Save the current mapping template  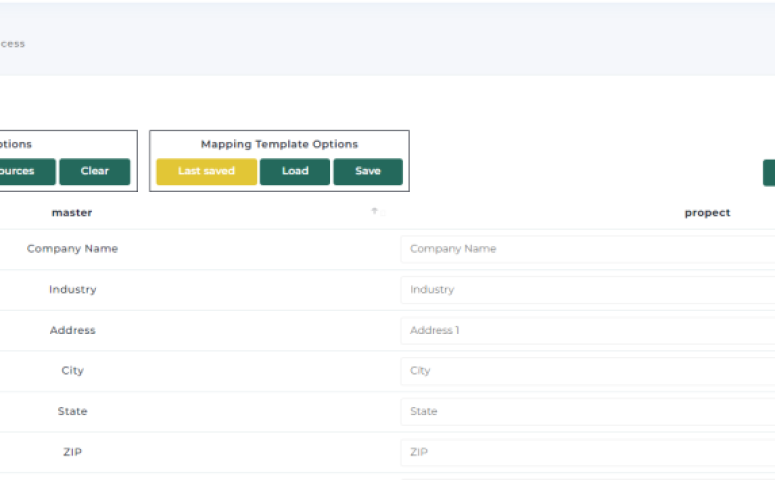pyautogui.click(x=368, y=172)
